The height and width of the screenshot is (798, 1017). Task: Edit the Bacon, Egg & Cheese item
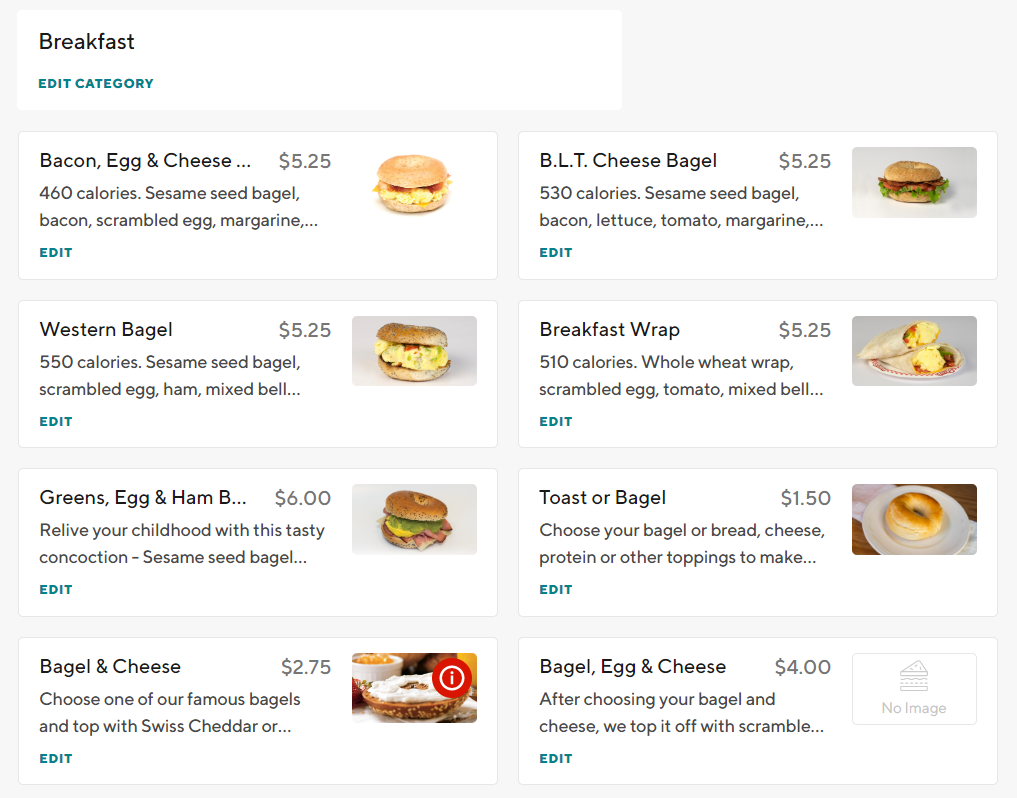[56, 253]
